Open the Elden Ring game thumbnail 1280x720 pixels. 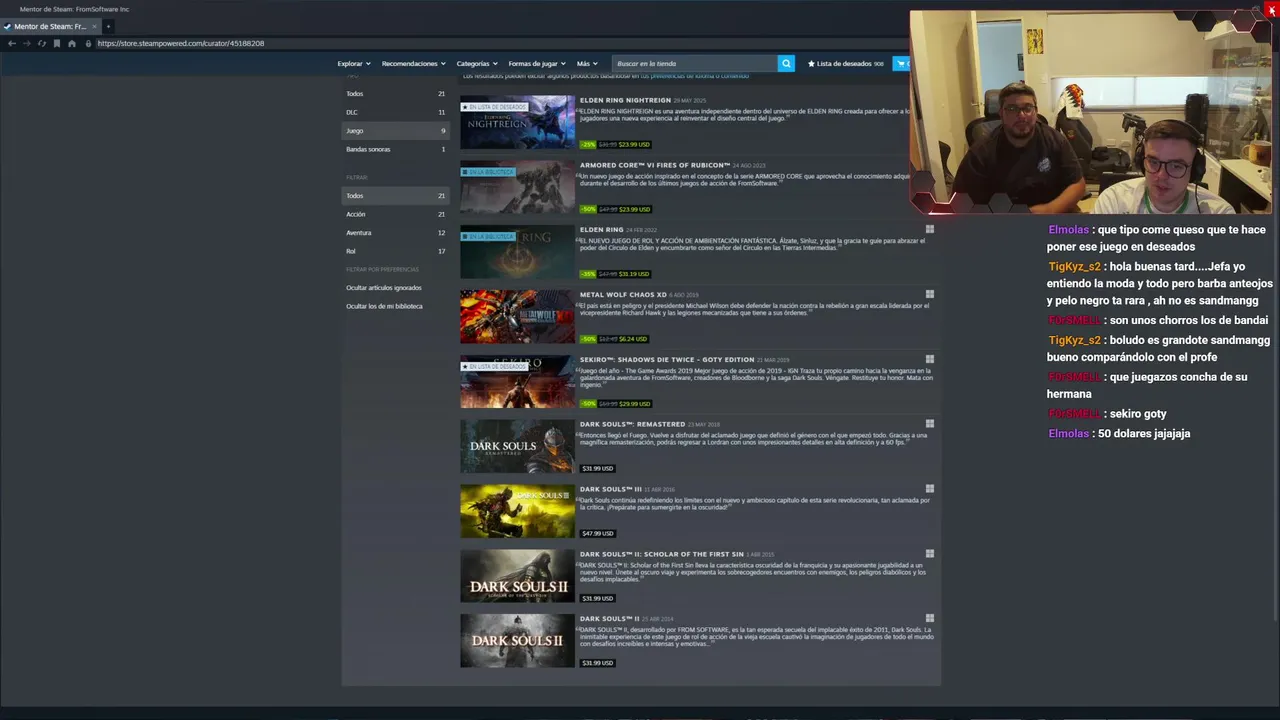tap(517, 252)
